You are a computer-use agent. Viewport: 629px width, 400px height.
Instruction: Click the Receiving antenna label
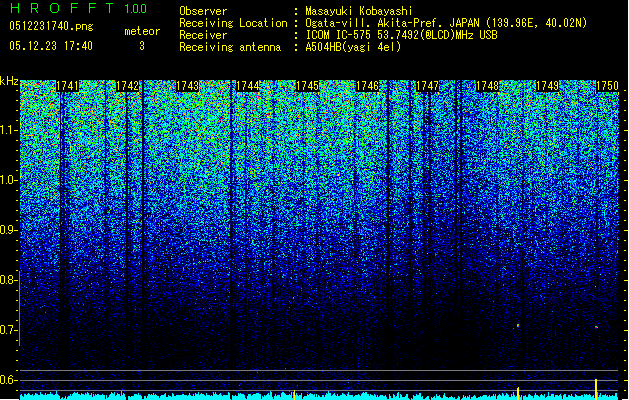pos(230,47)
